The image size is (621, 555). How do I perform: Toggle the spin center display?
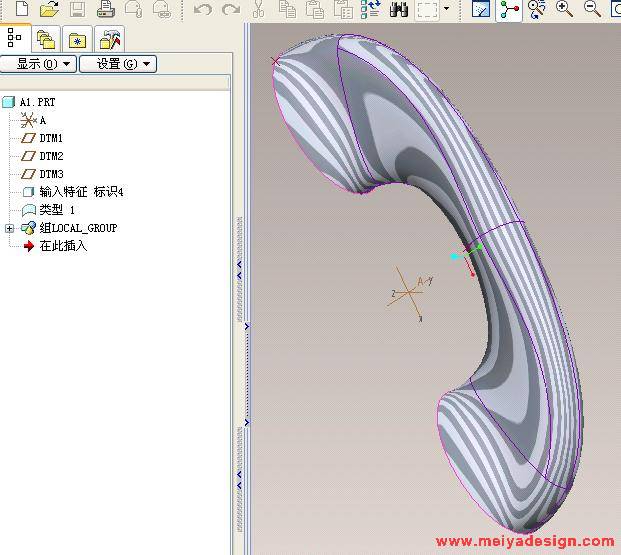pyautogui.click(x=511, y=9)
